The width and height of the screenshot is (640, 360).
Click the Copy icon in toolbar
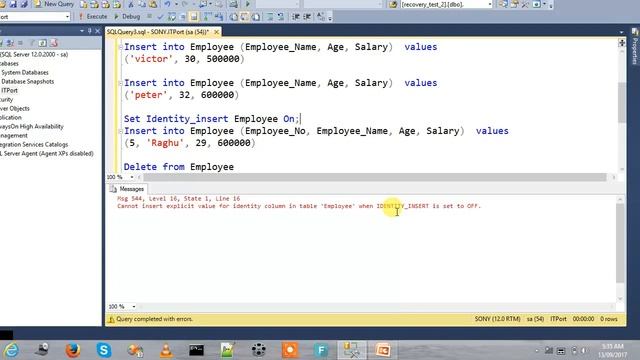[x=142, y=4]
